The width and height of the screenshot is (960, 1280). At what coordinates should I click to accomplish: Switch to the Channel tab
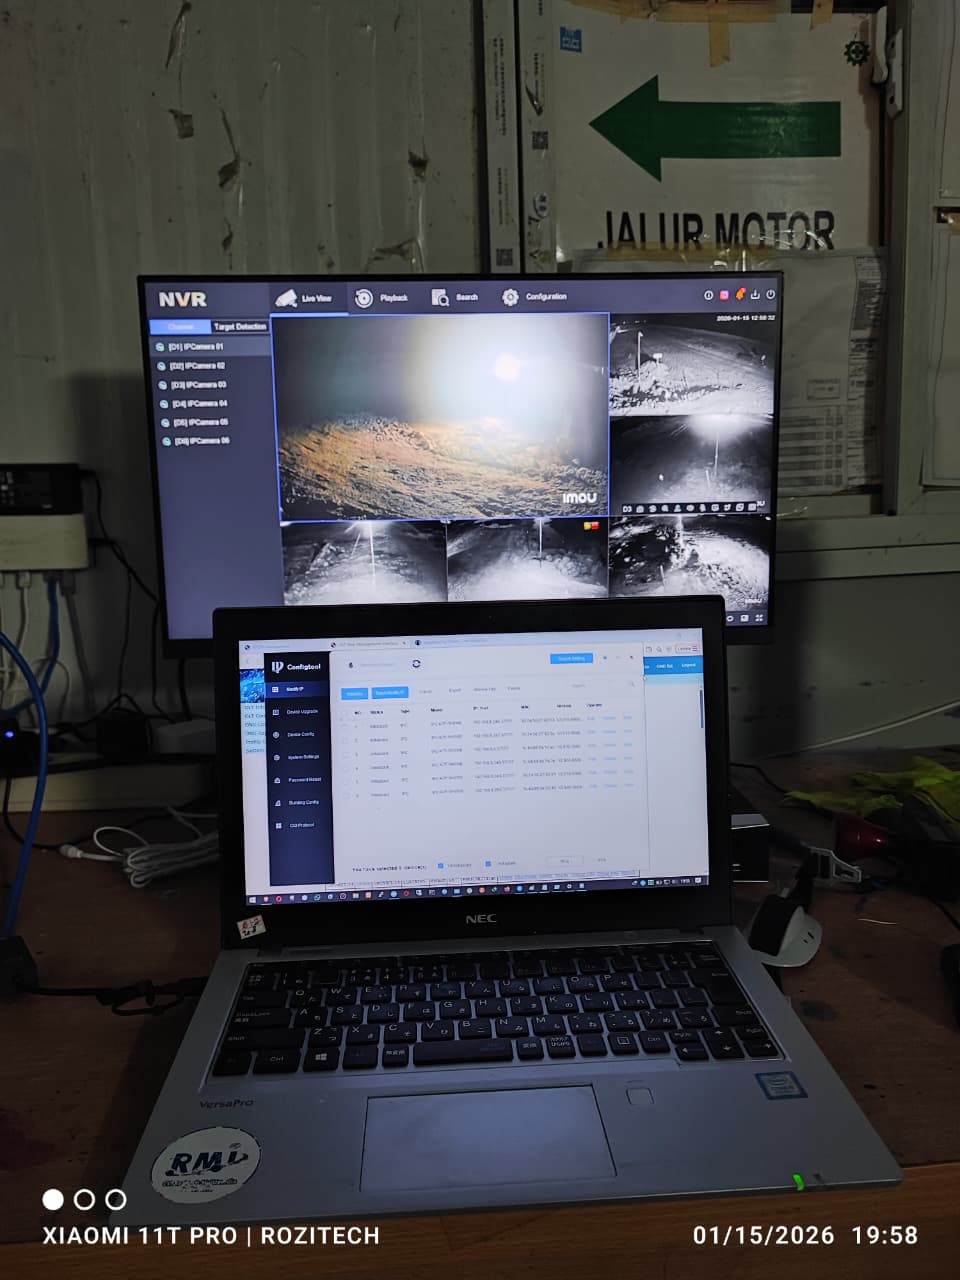pos(181,327)
